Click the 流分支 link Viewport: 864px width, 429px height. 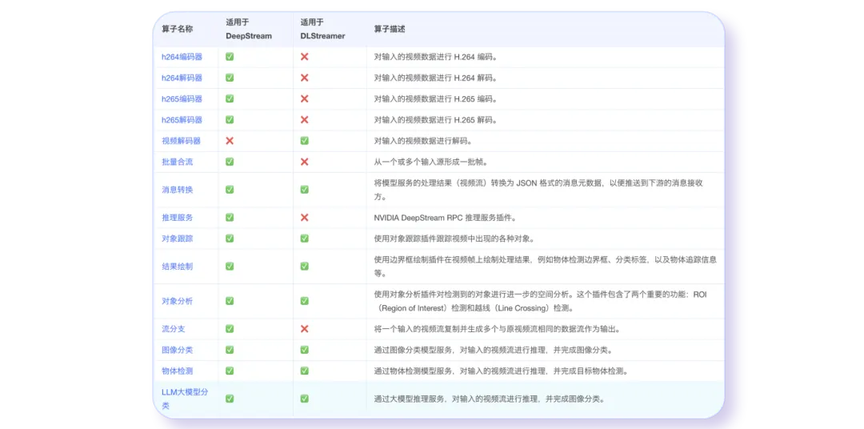point(174,328)
